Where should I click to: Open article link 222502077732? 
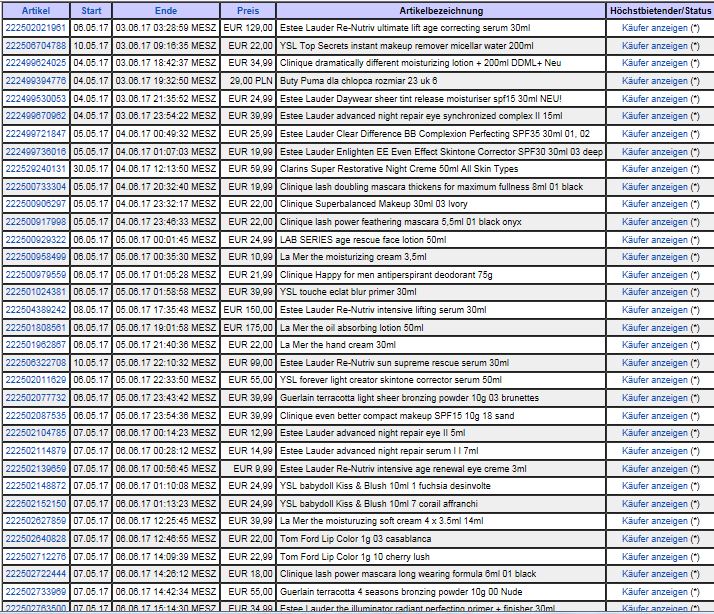pyautogui.click(x=36, y=398)
